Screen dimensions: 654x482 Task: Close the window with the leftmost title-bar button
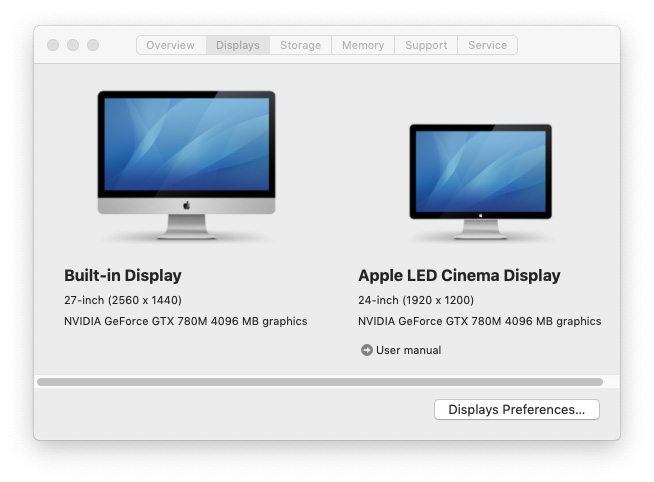pos(53,45)
